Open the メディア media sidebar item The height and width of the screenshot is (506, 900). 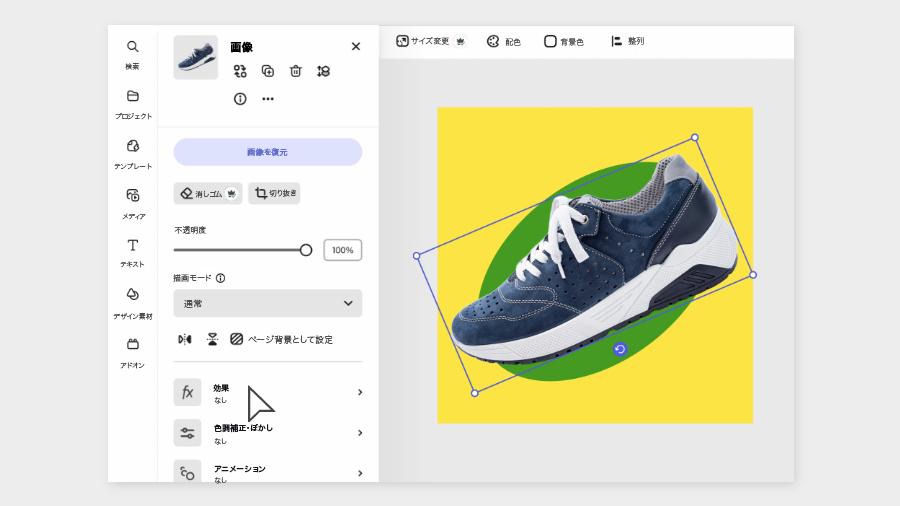point(133,204)
